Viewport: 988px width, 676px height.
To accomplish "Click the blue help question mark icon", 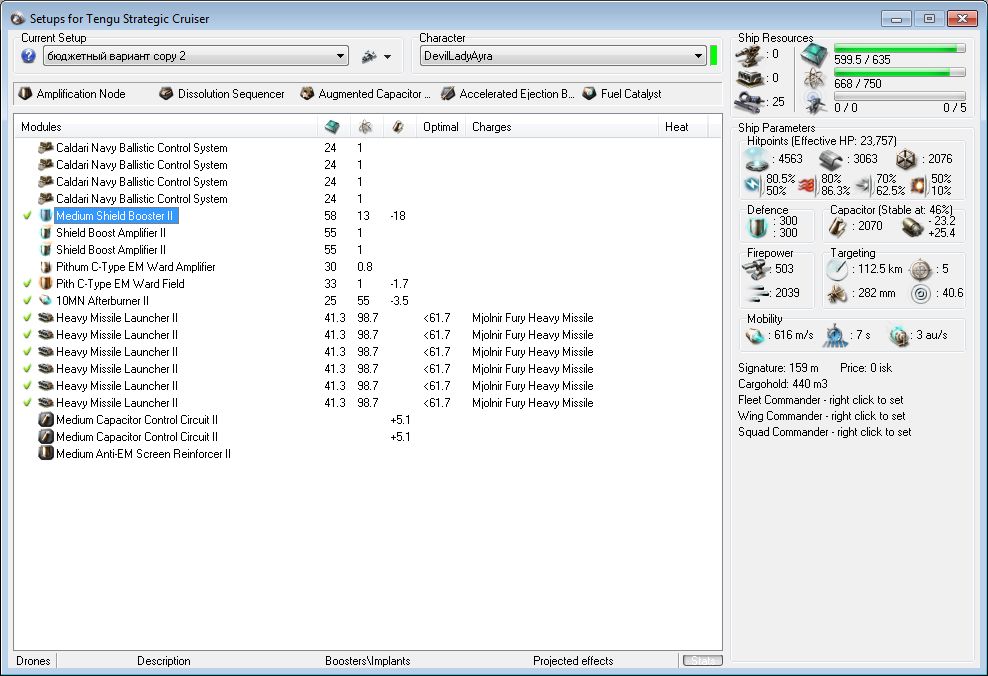I will tap(28, 56).
